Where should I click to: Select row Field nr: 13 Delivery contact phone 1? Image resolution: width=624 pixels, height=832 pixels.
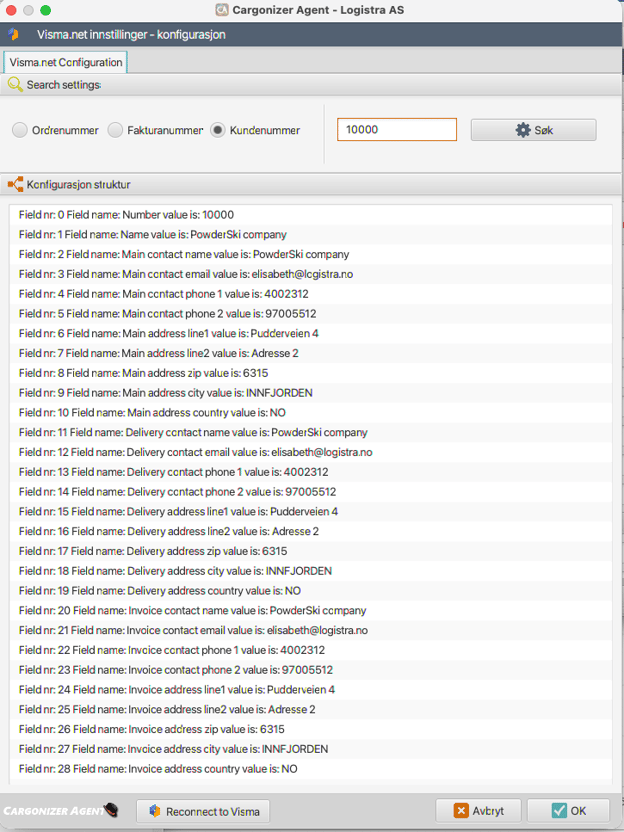[x=311, y=472]
